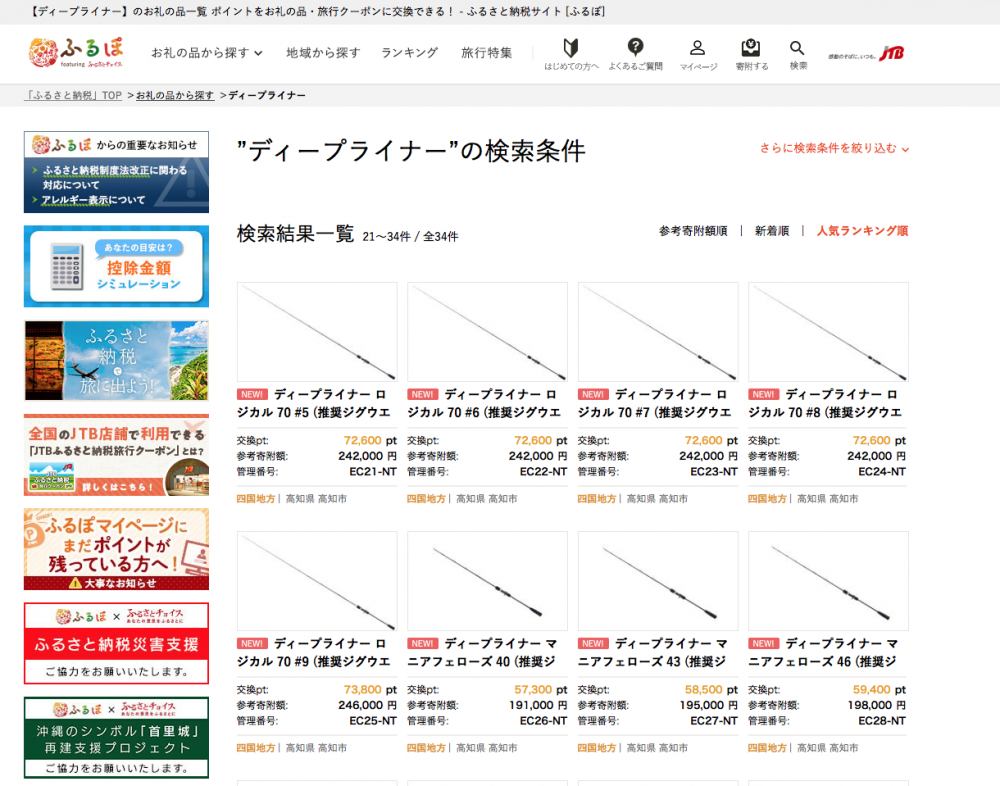This screenshot has width=1000, height=786.
Task: Open the よくあるご質問 FAQ icon
Action: [x=635, y=54]
